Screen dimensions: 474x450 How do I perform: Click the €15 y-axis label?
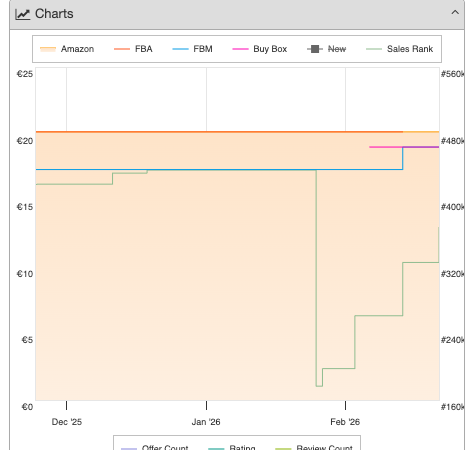coord(25,207)
